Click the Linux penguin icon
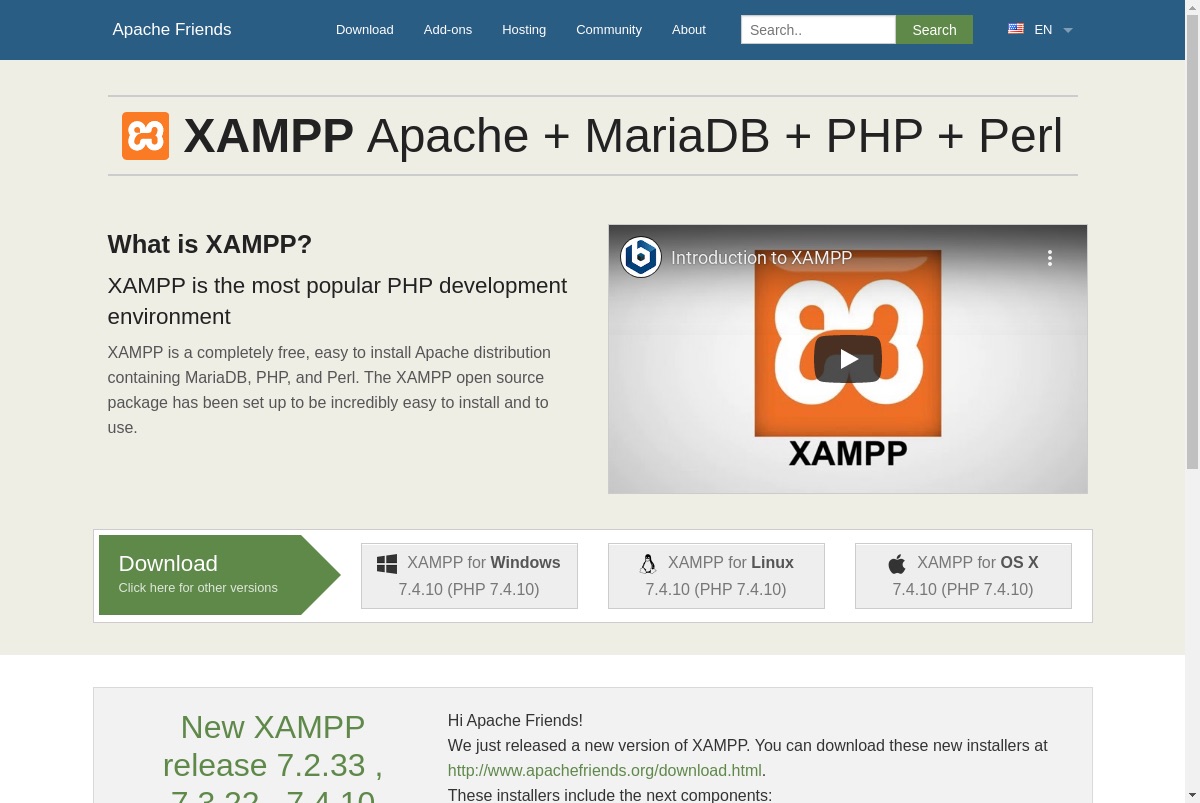This screenshot has height=803, width=1200. pyautogui.click(x=648, y=564)
